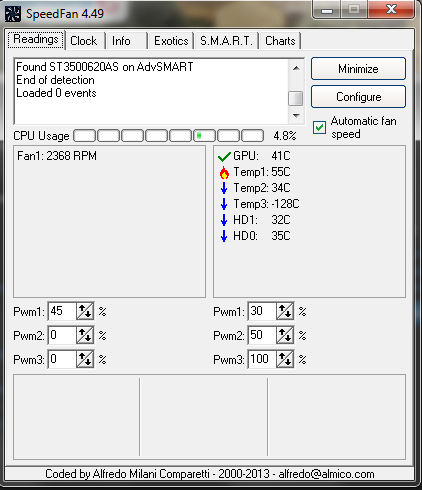Click the Fan1: 2368 RPM reading
This screenshot has width=422, height=490.
(x=57, y=156)
